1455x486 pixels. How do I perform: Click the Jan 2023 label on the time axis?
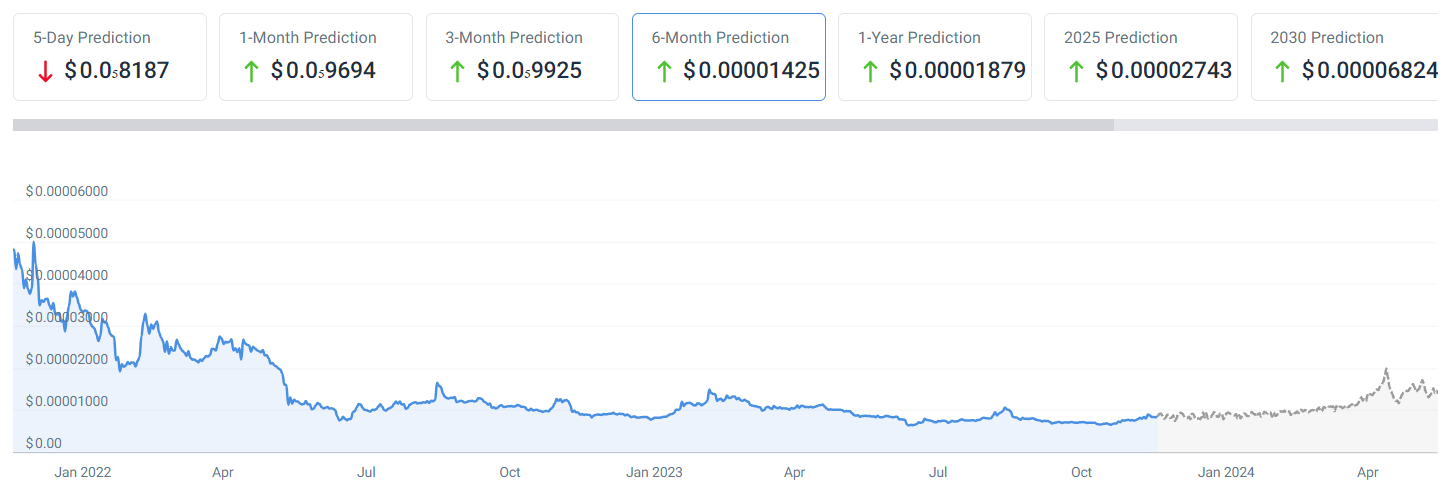654,472
